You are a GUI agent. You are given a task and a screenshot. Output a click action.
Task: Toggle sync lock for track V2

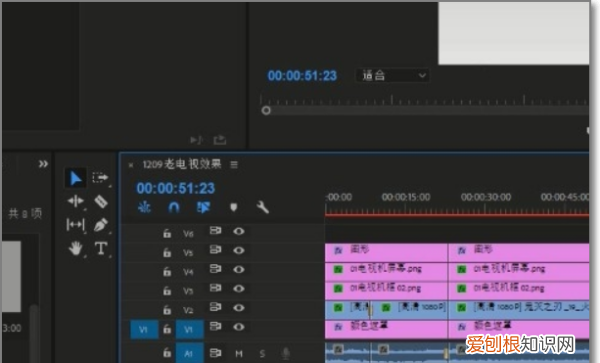coord(215,307)
